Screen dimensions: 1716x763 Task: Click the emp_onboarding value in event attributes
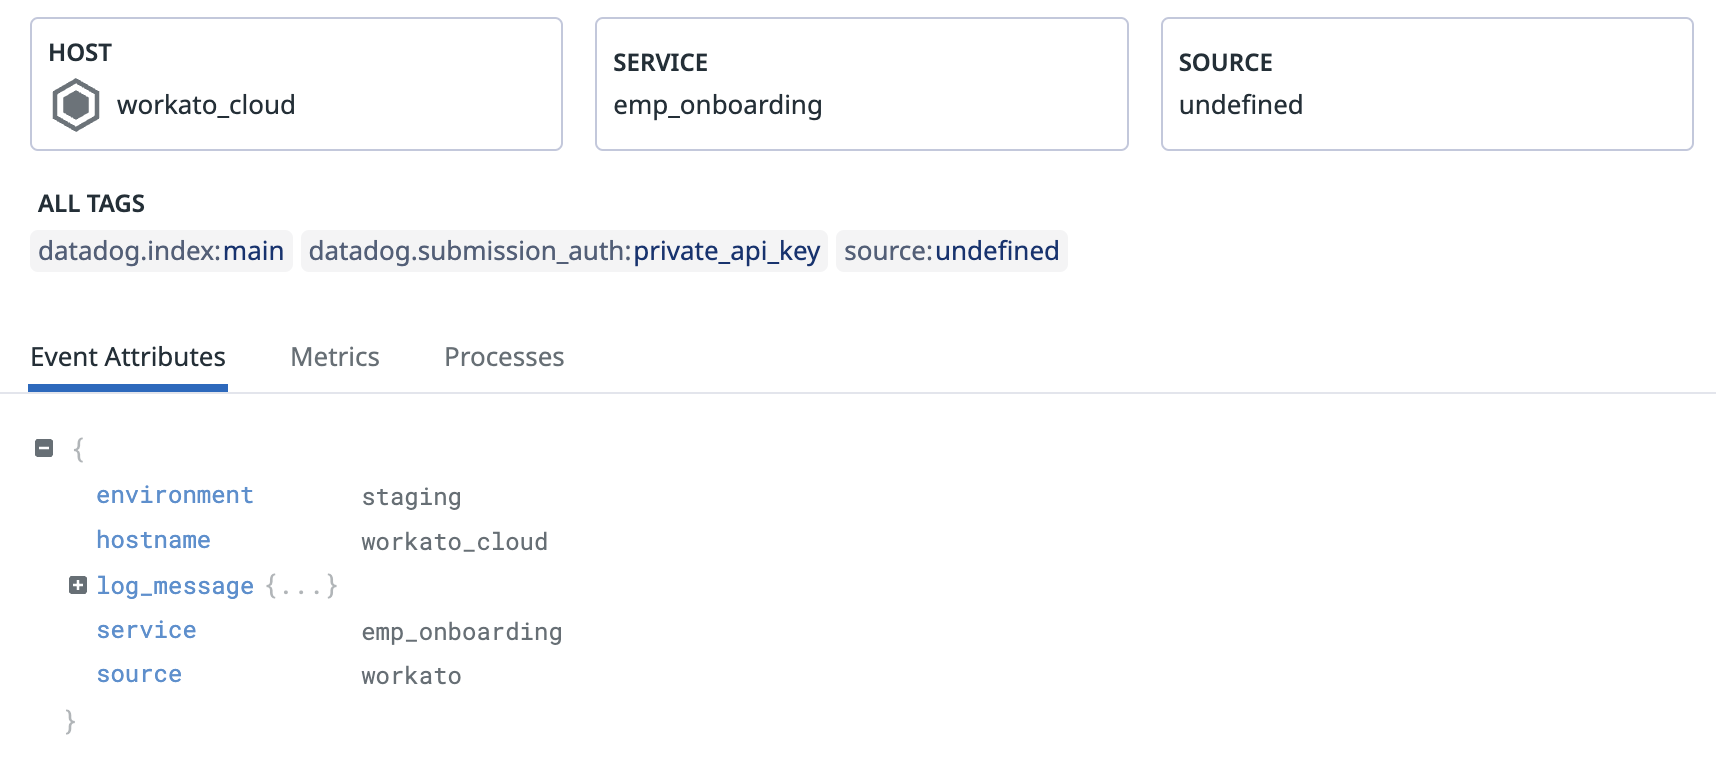[x=461, y=632]
